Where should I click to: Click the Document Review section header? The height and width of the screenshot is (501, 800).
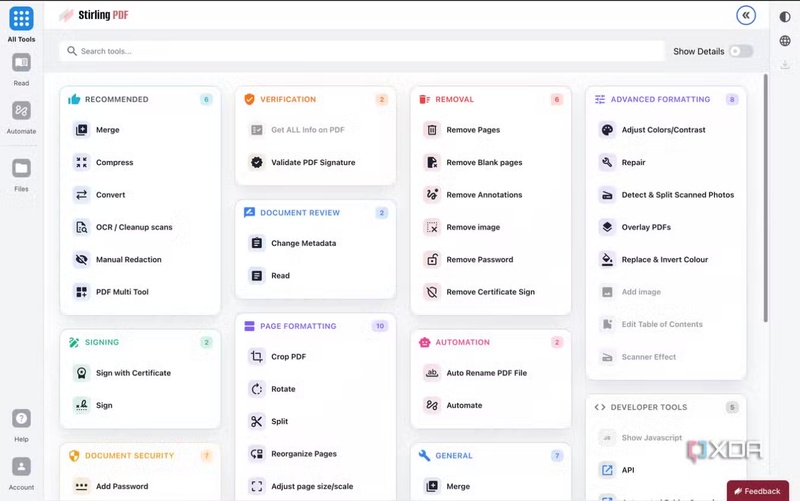[315, 213]
